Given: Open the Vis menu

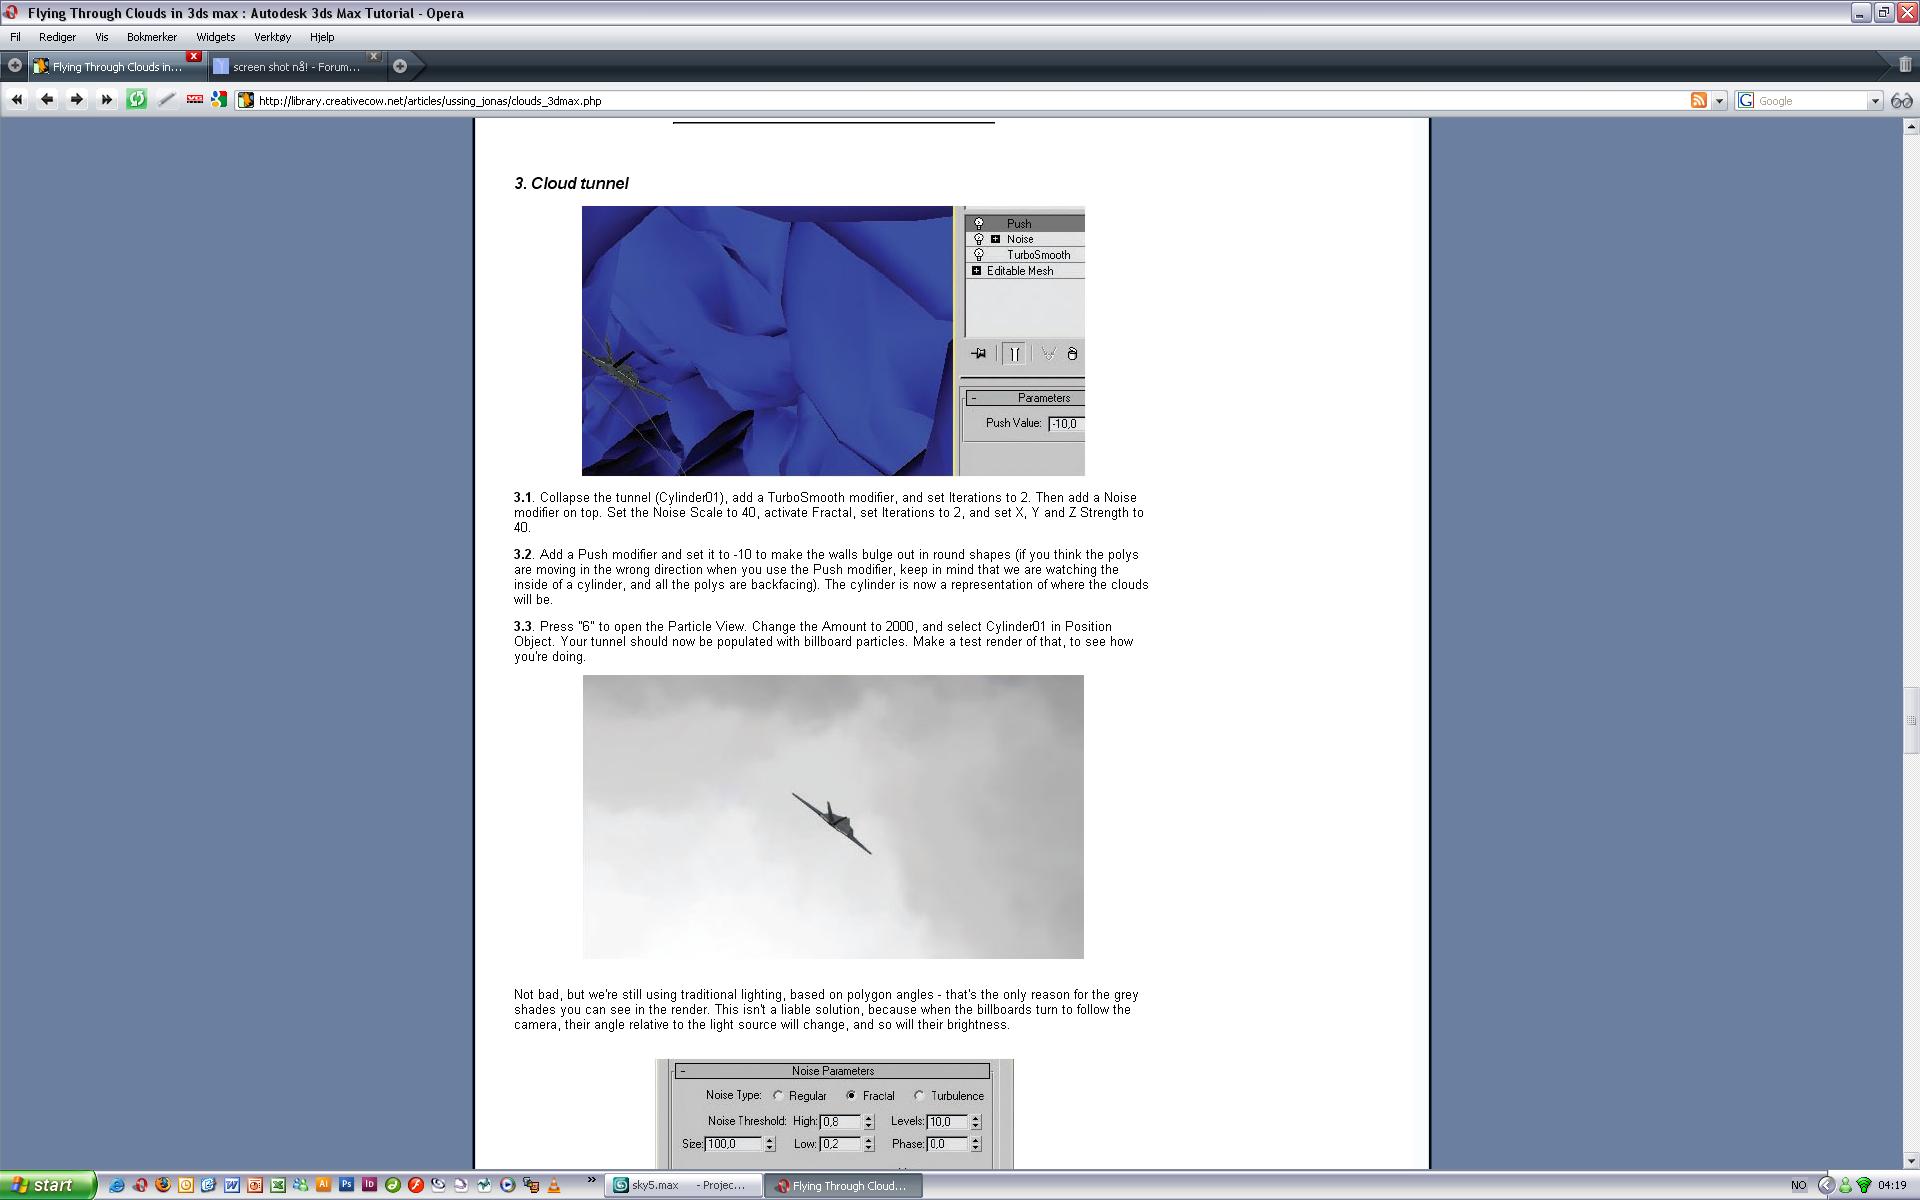Looking at the screenshot, I should 101,37.
